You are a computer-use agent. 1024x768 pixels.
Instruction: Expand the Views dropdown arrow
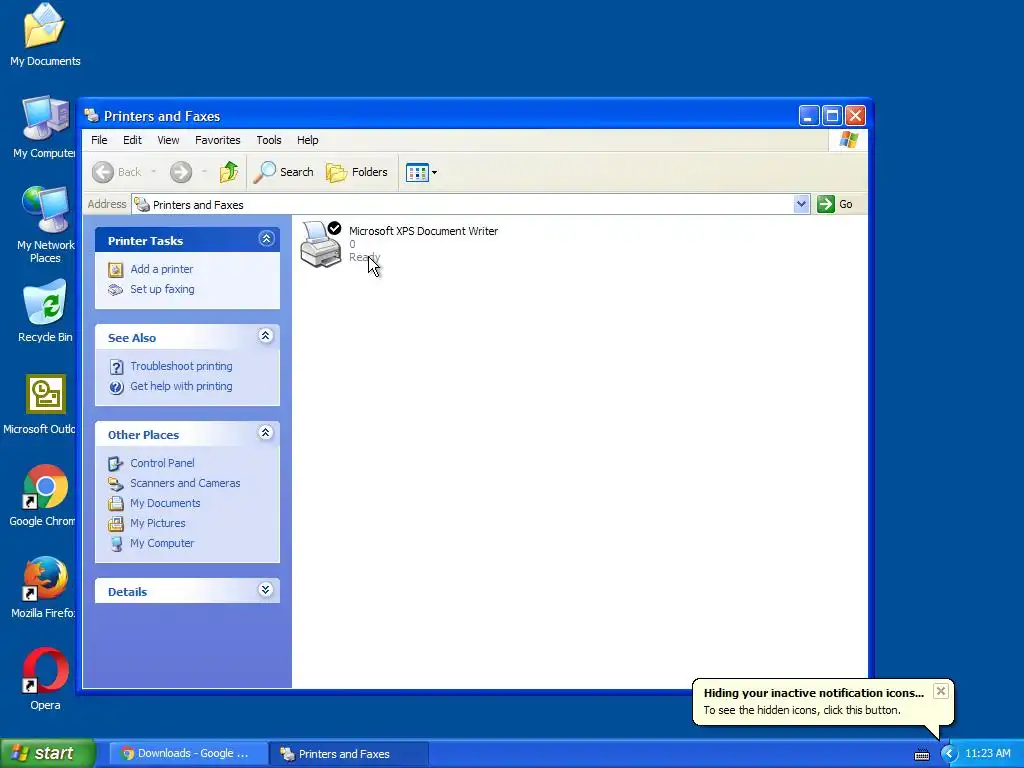click(x=434, y=172)
